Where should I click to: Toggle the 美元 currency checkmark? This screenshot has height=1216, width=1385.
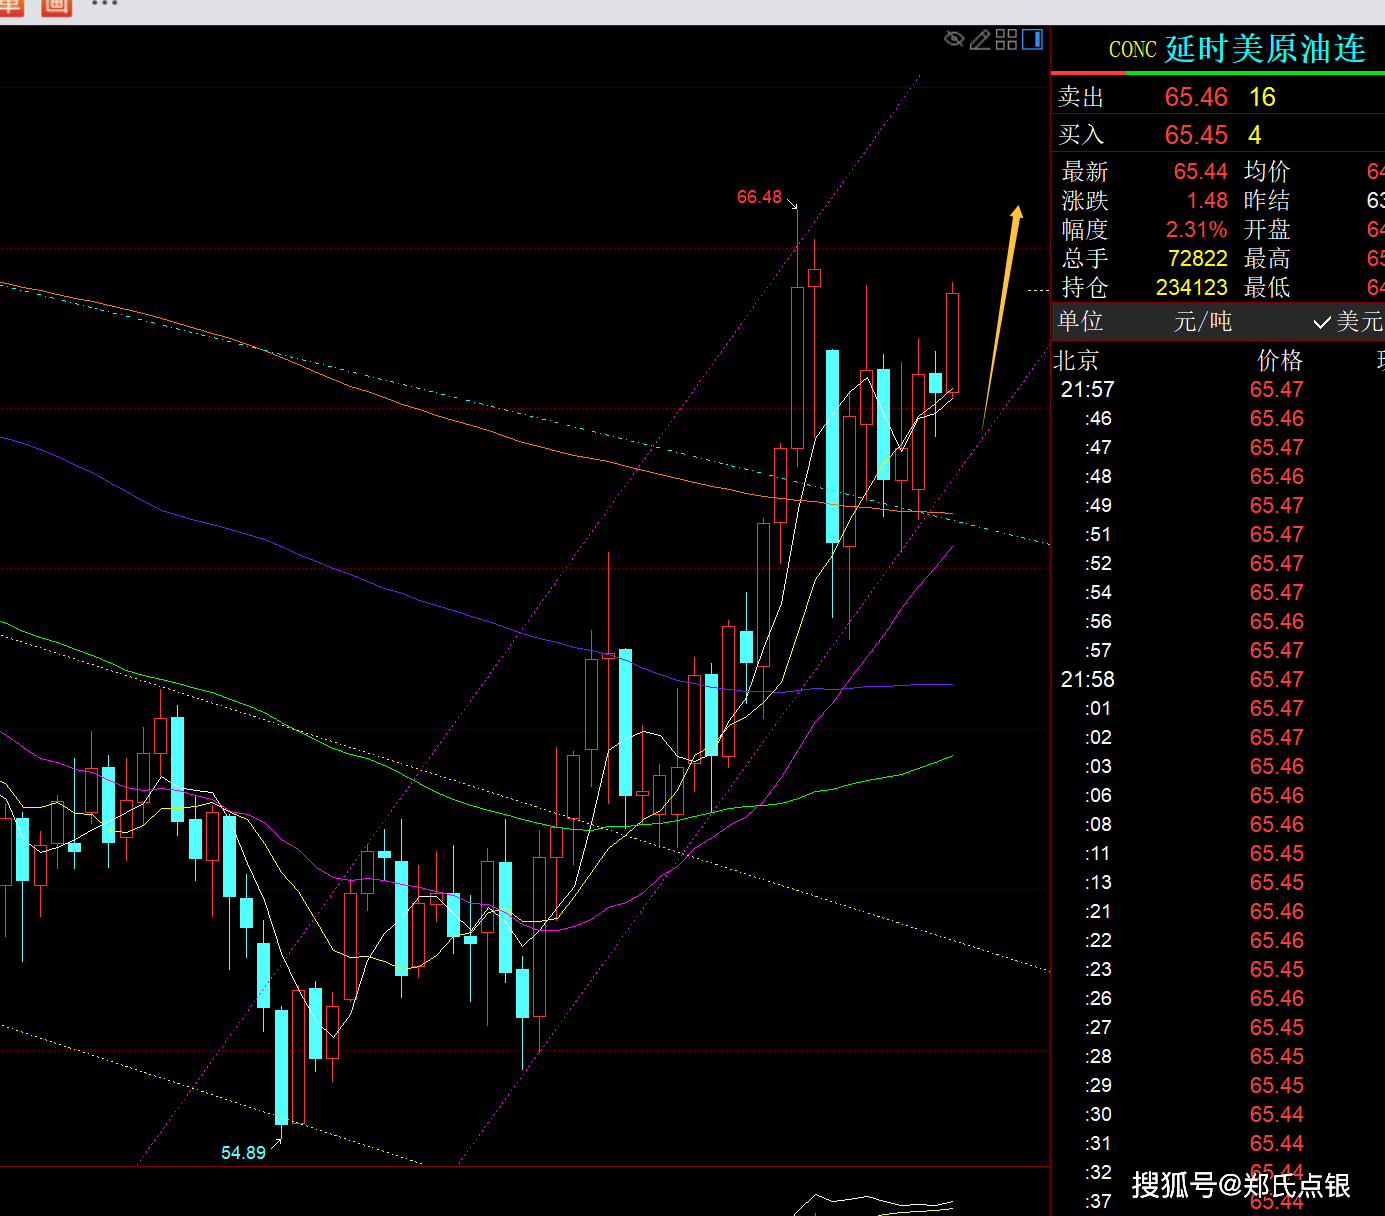1348,321
